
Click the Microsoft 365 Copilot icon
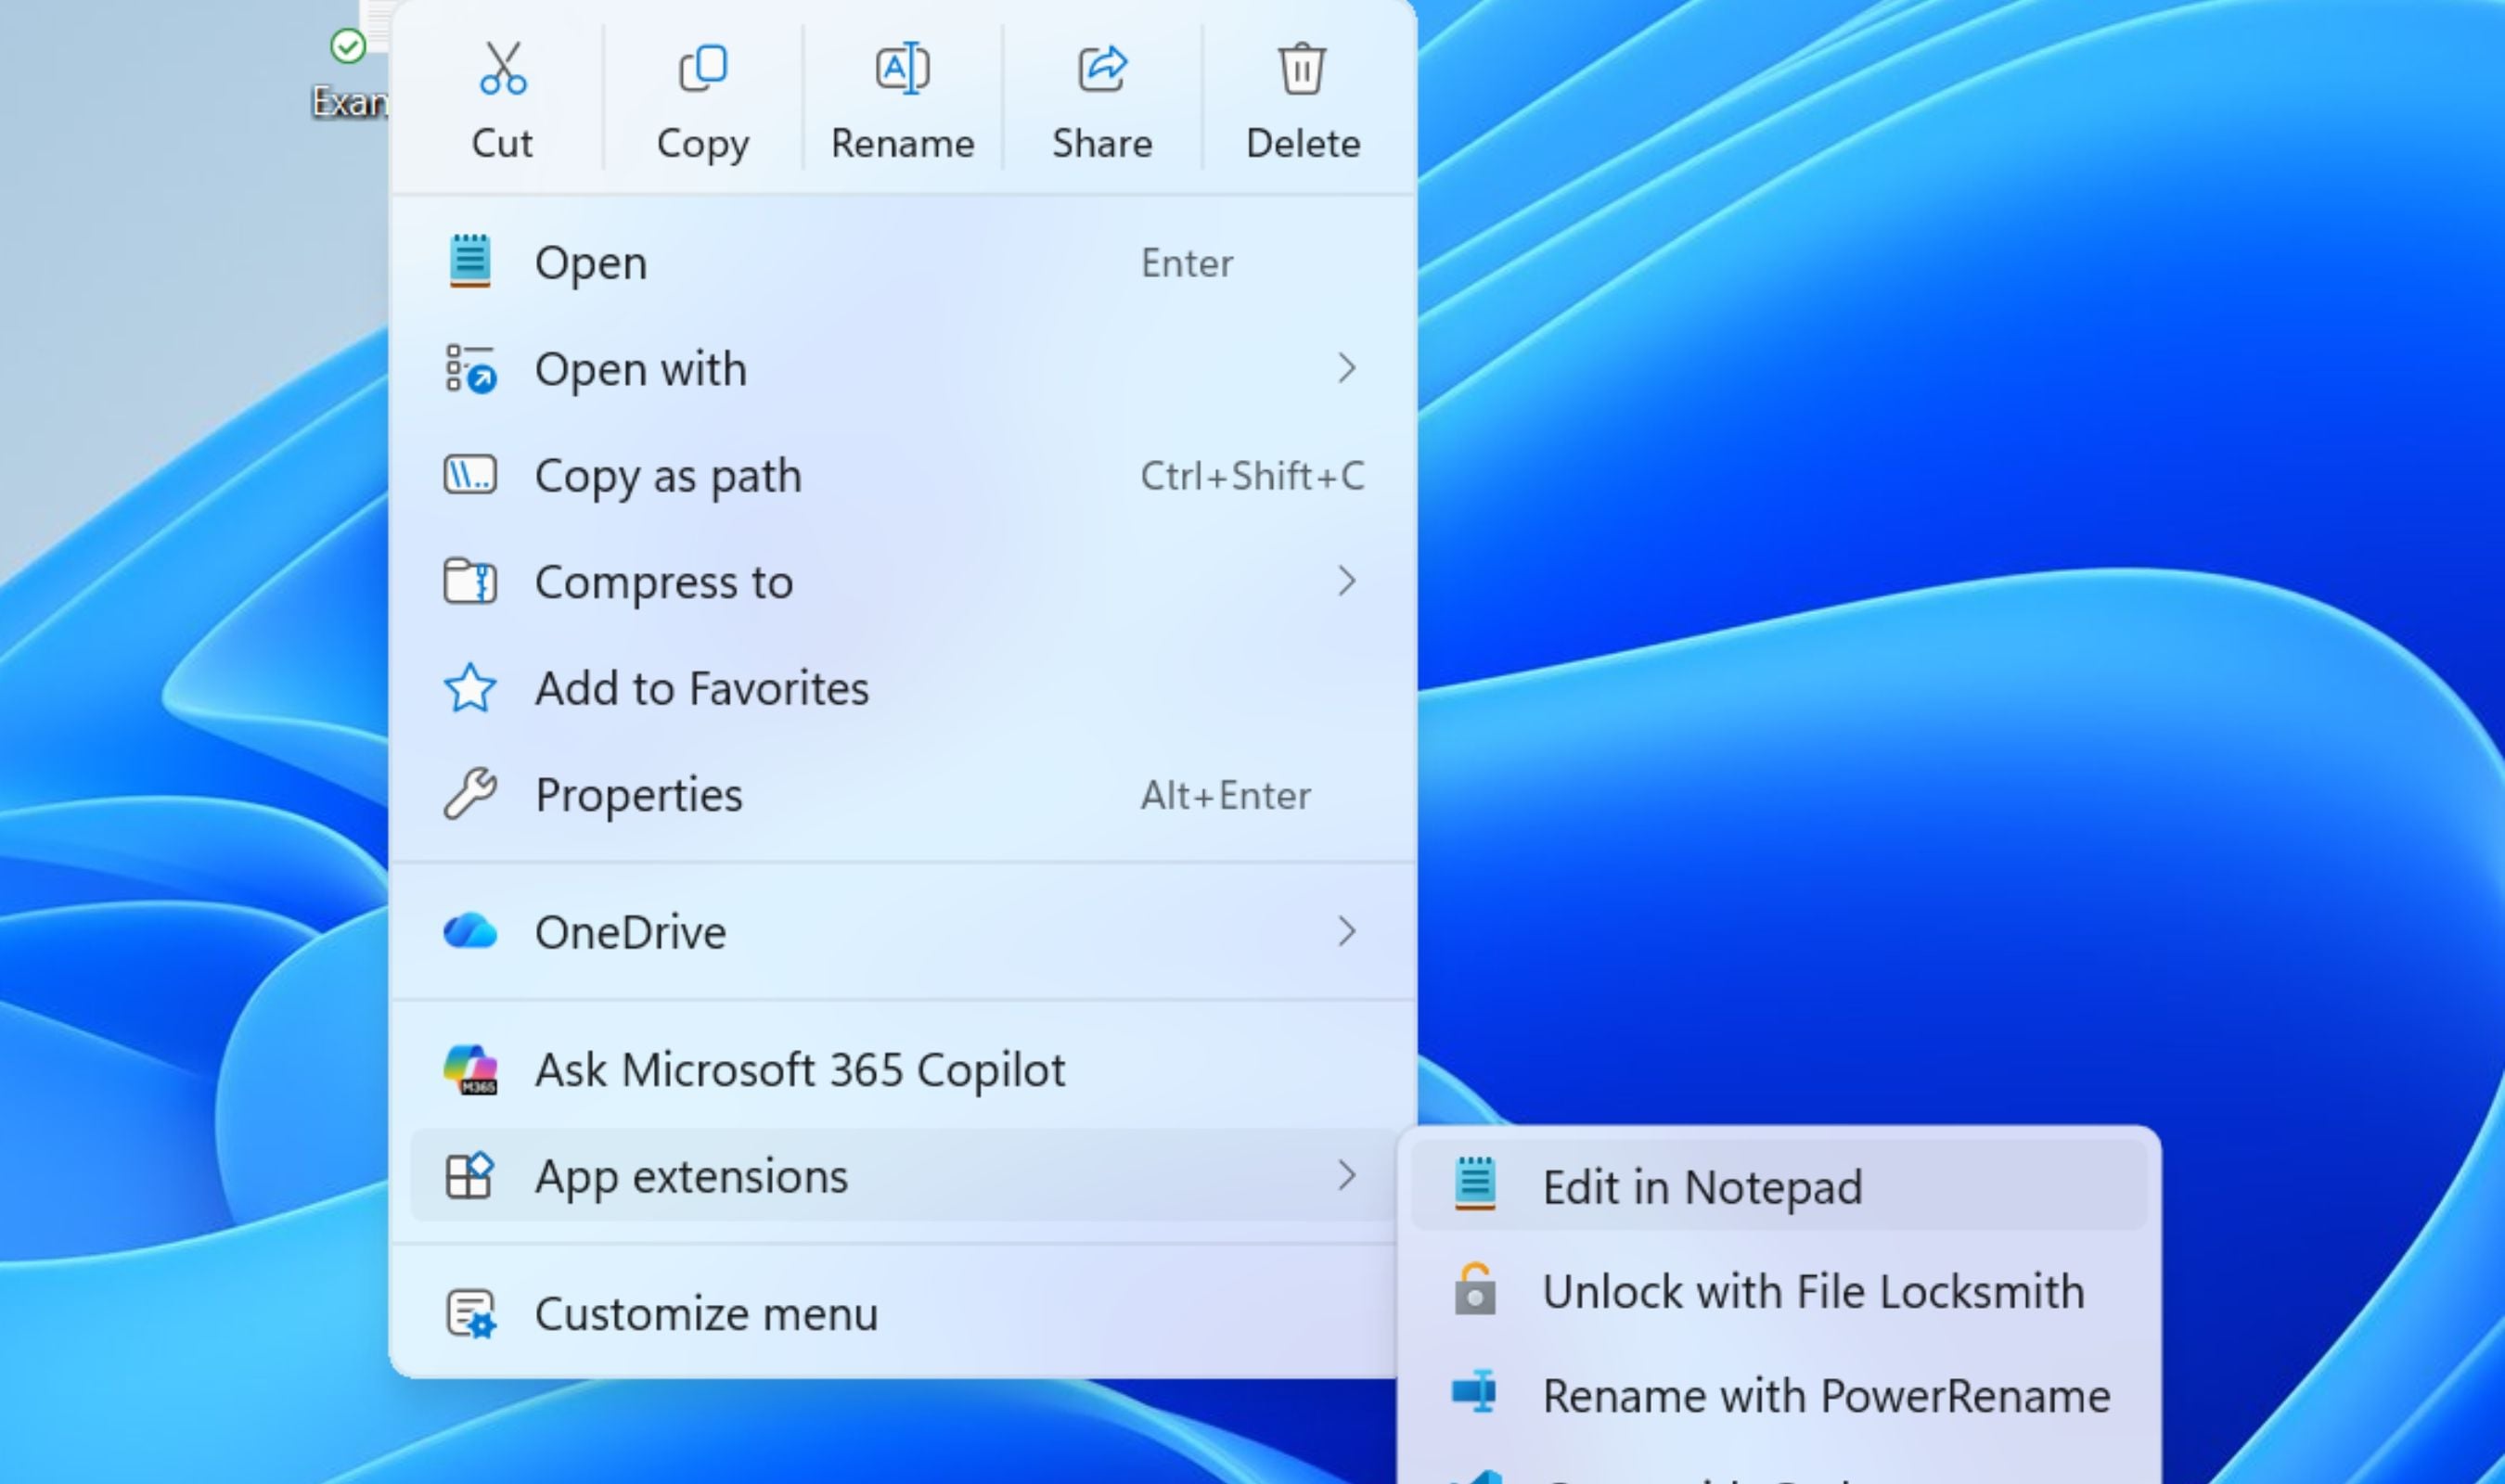click(470, 1069)
